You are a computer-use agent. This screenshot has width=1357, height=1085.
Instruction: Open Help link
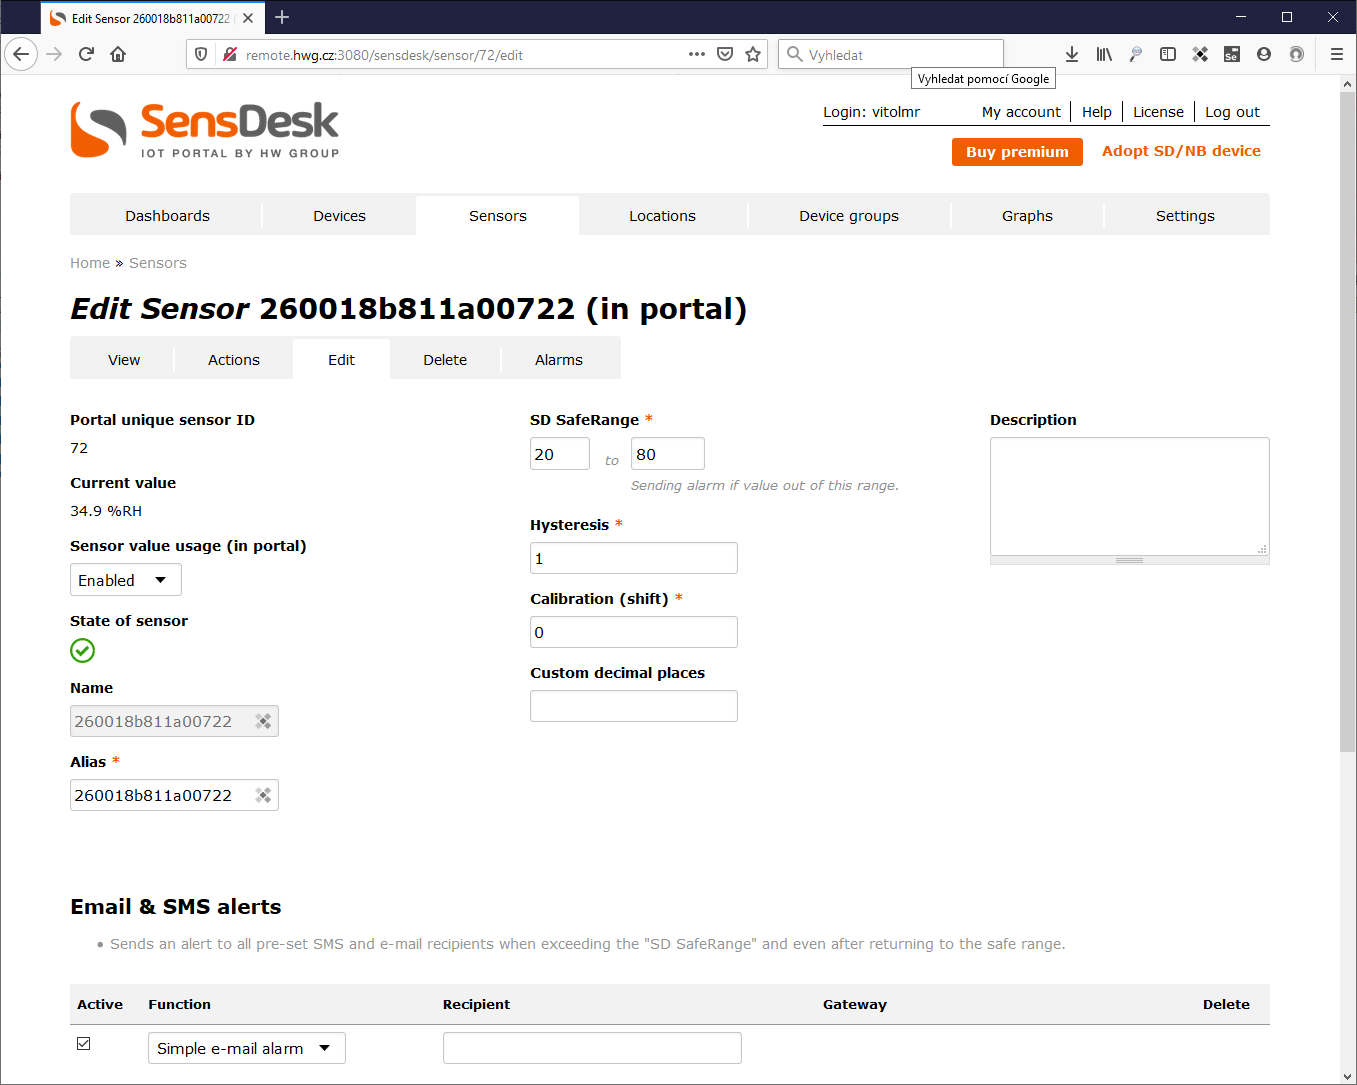[x=1097, y=112]
